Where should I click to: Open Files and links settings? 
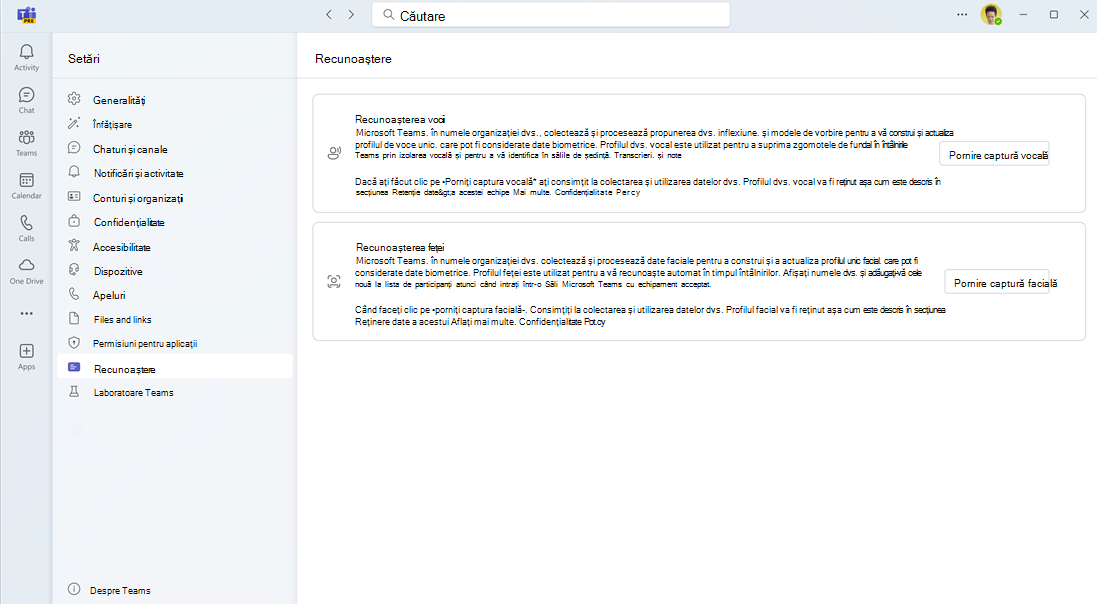[175, 319]
